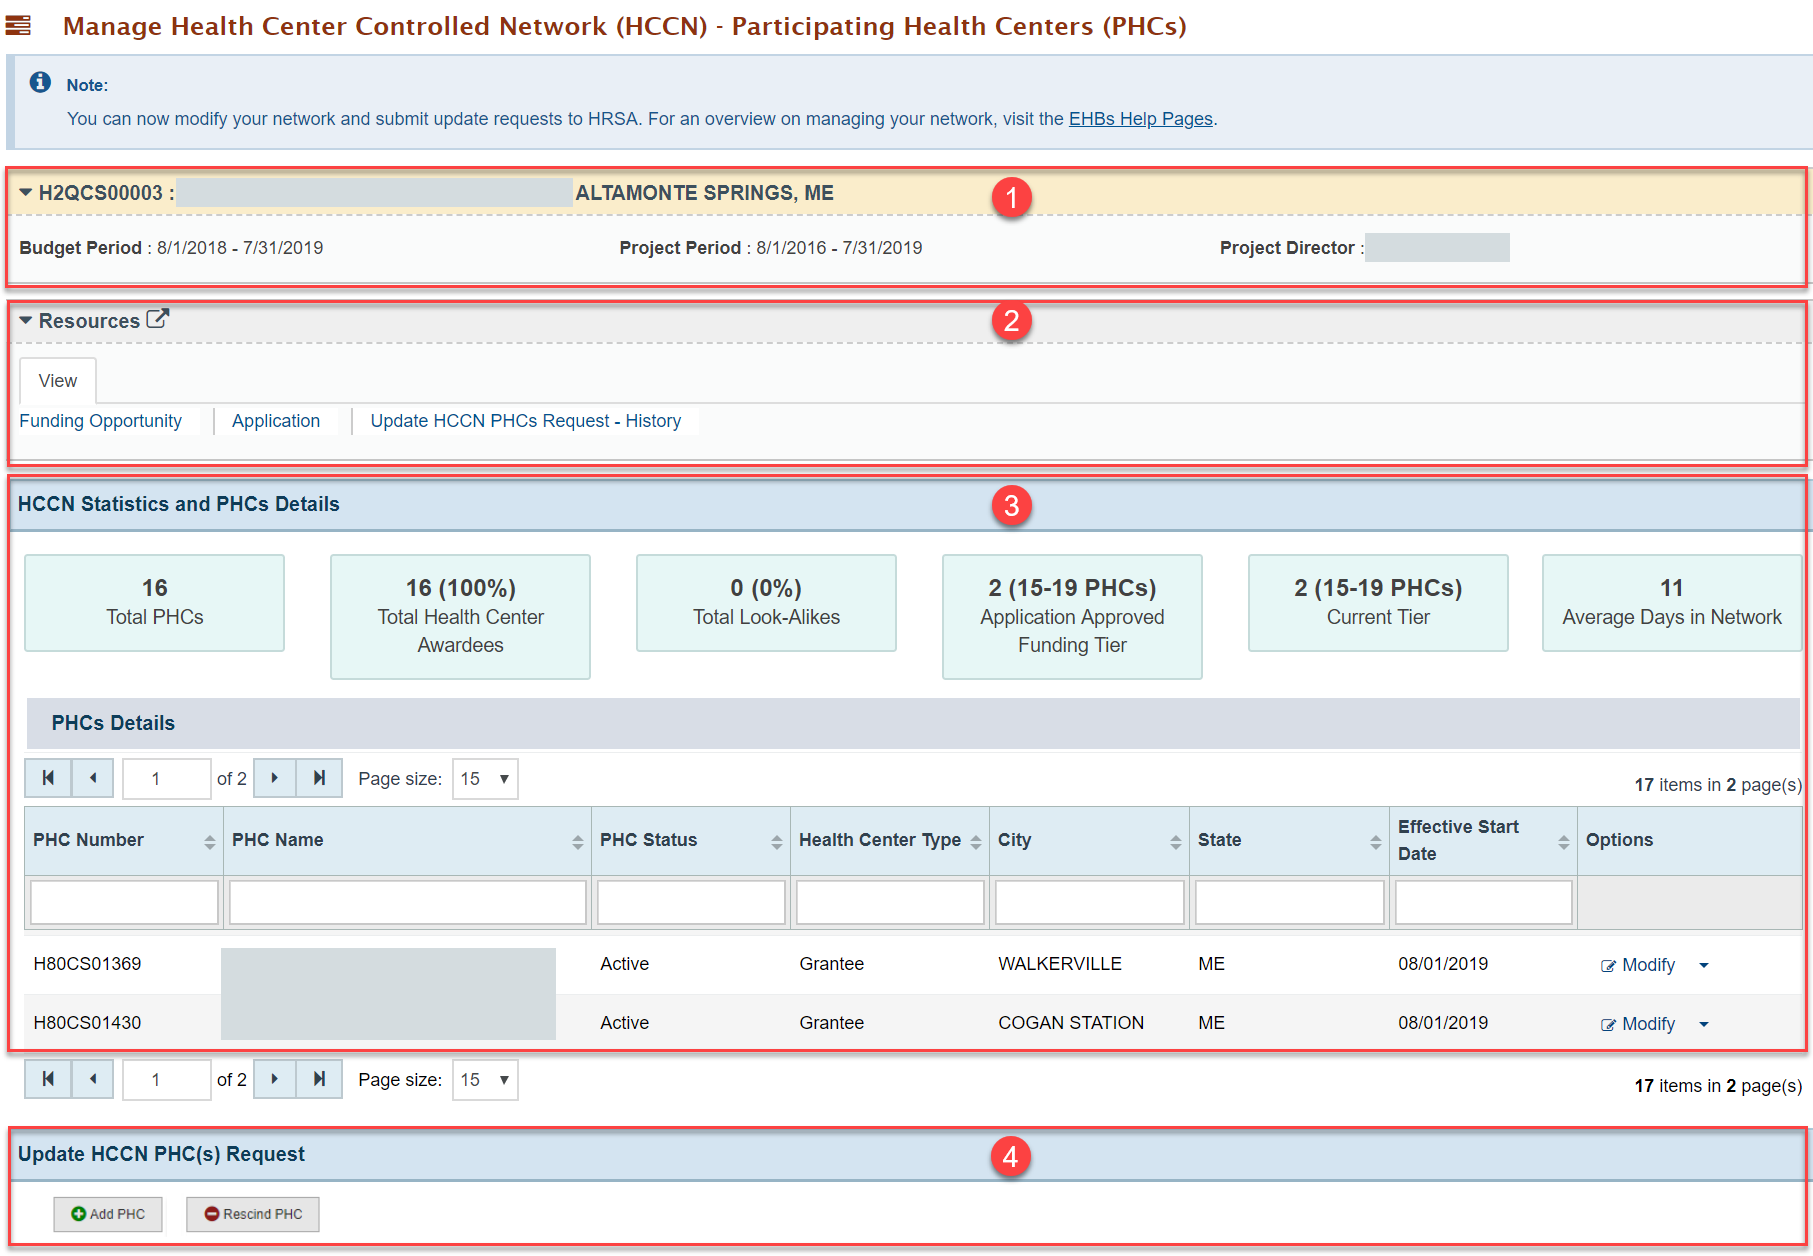Open top Page size dropdown
Image resolution: width=1813 pixels, height=1256 pixels.
[x=485, y=778]
